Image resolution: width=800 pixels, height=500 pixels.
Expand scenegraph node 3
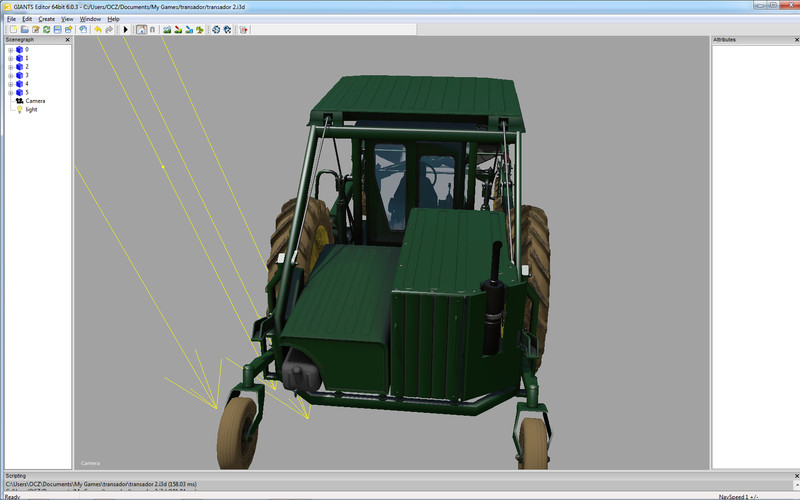click(10, 75)
